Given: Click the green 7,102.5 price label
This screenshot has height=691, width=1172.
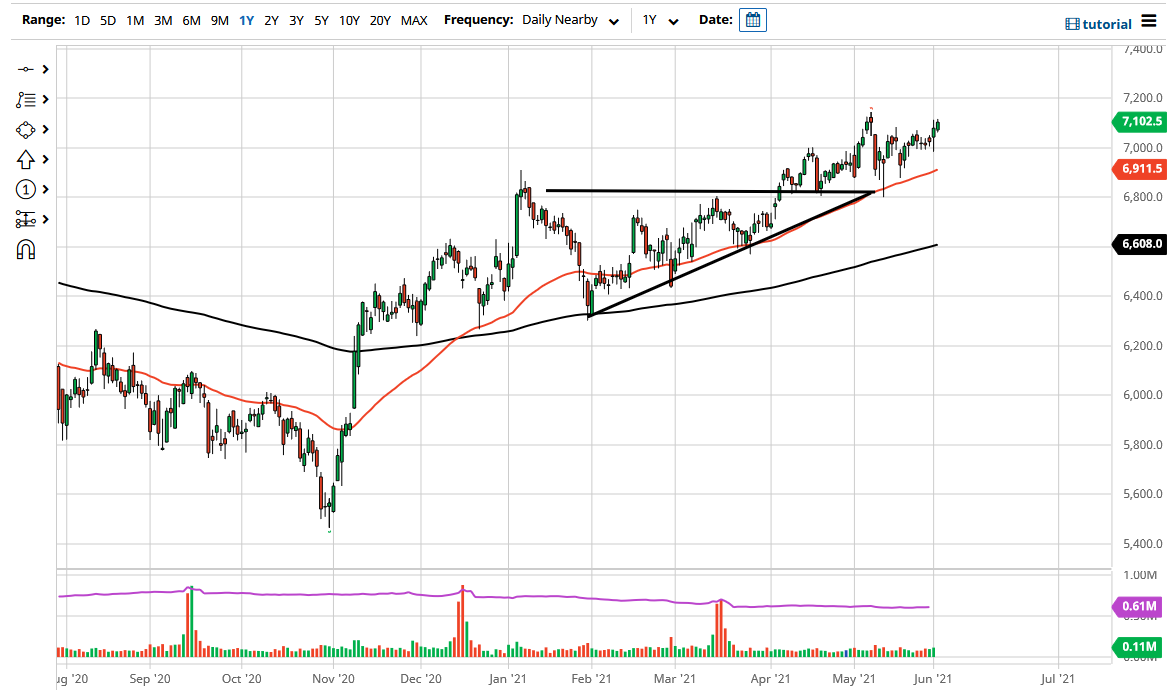Looking at the screenshot, I should (x=1143, y=121).
